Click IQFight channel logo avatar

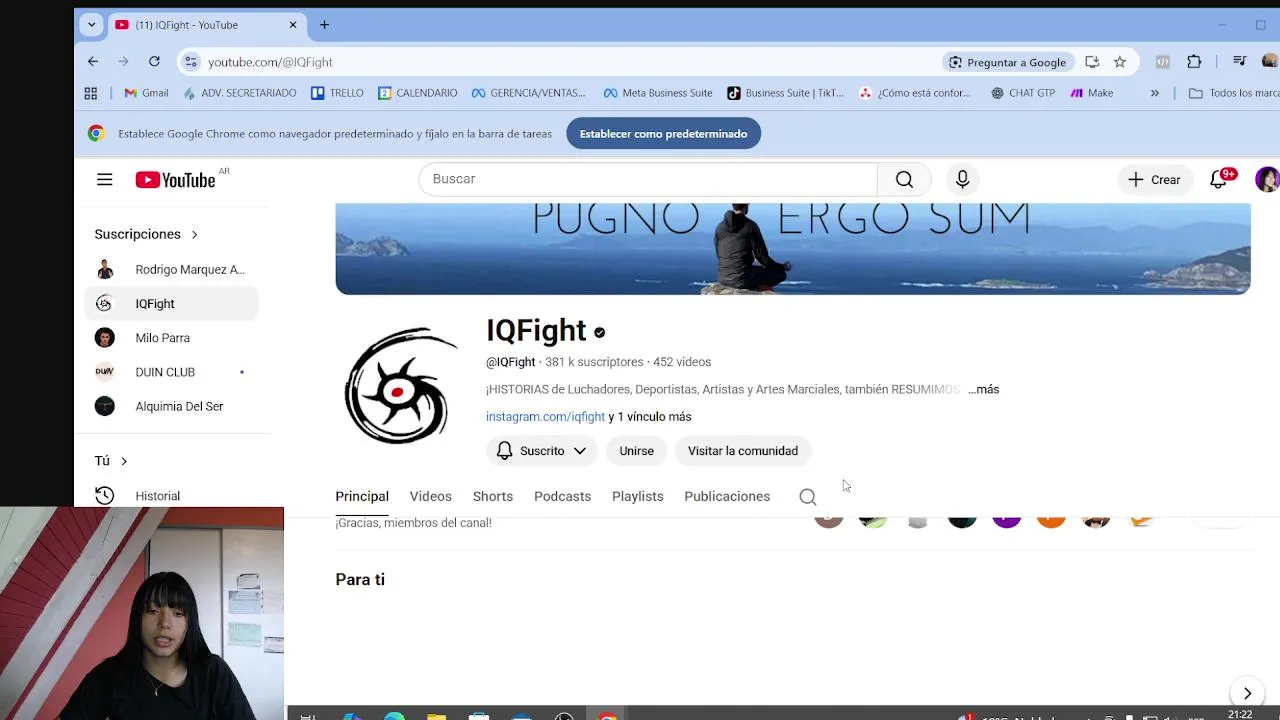pos(400,385)
